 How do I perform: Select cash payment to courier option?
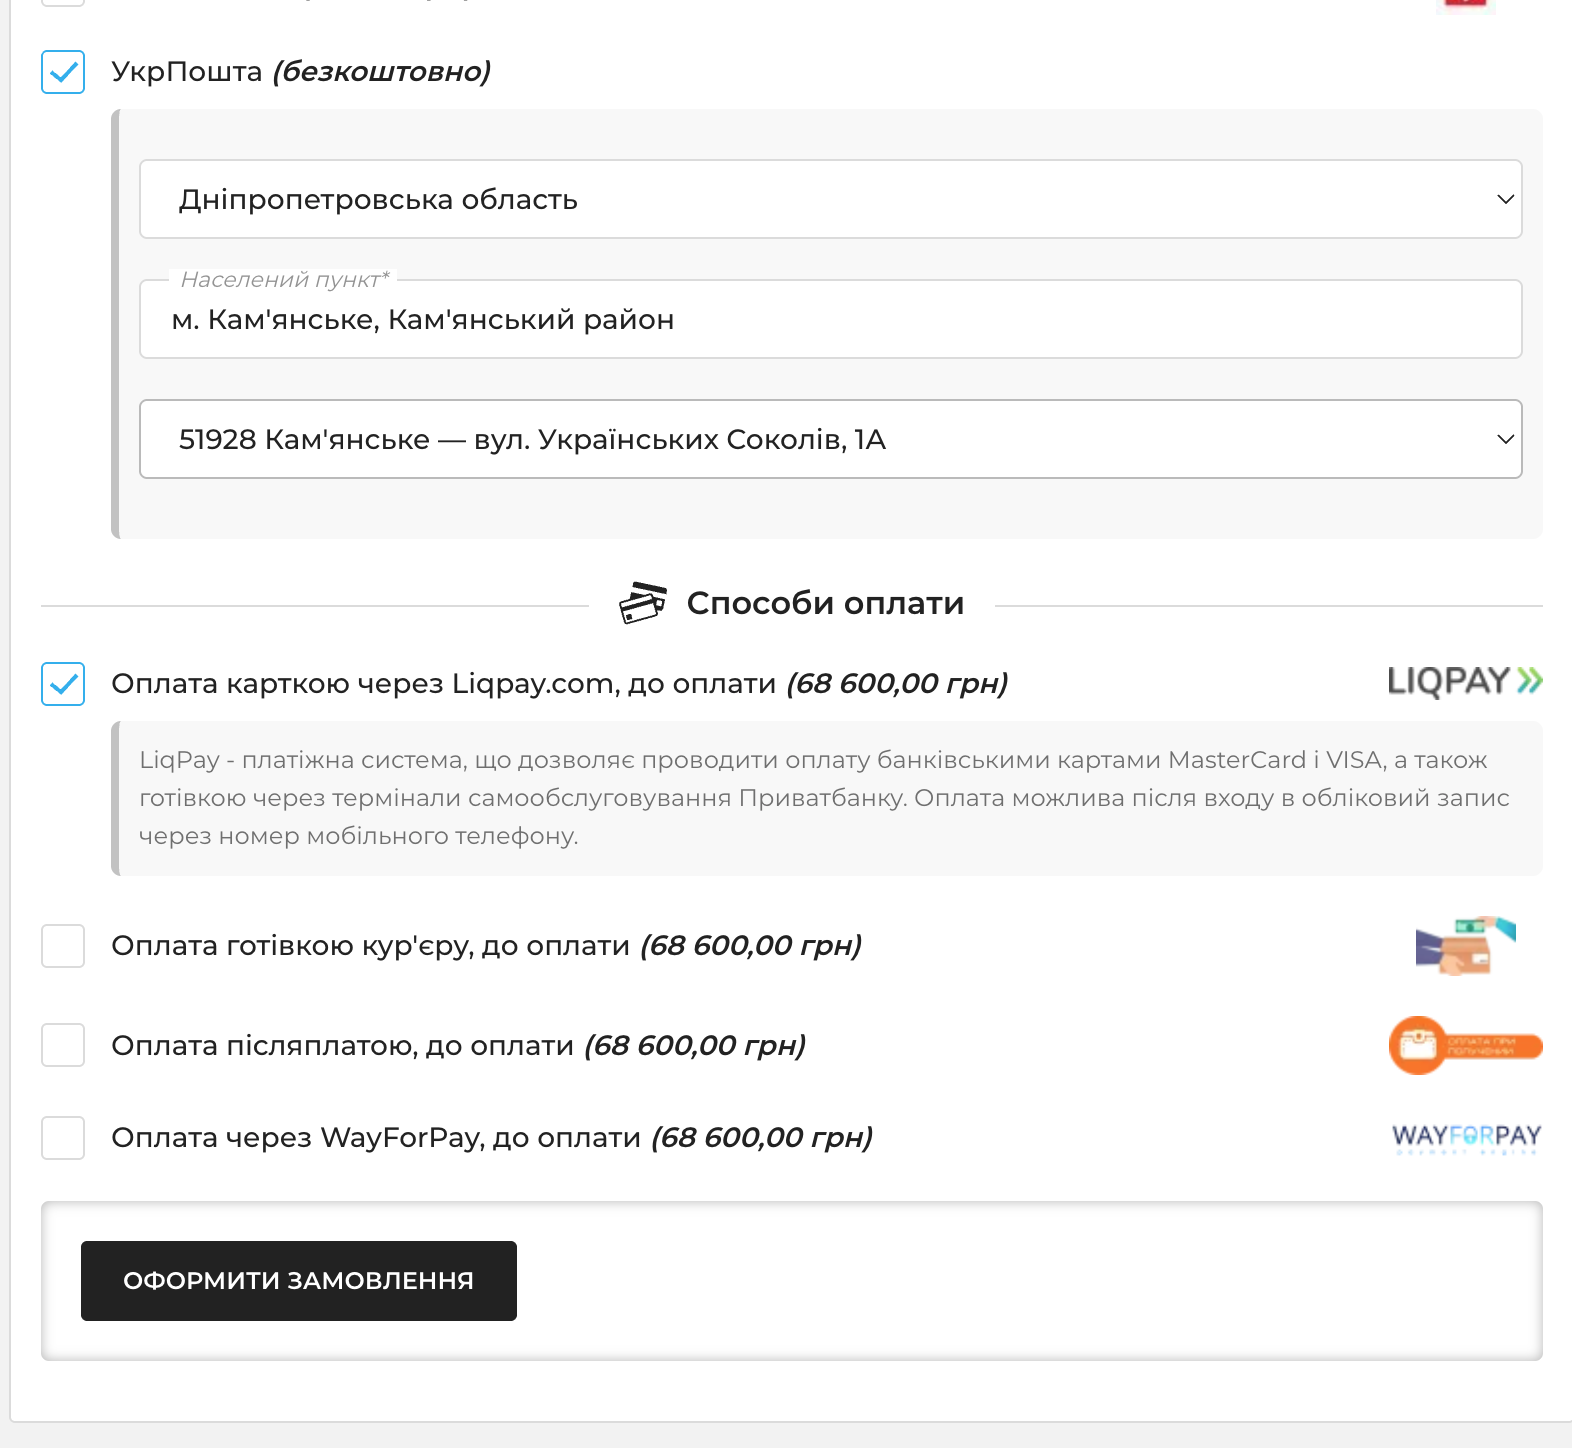click(63, 946)
